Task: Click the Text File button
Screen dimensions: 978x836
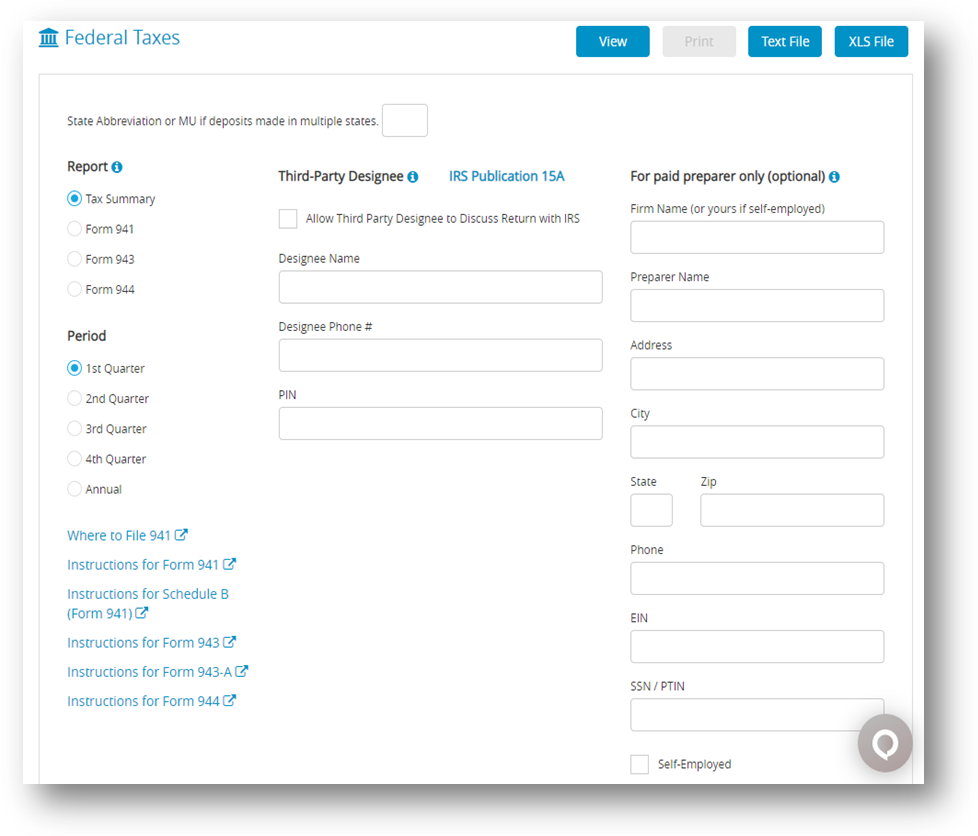Action: click(x=784, y=41)
